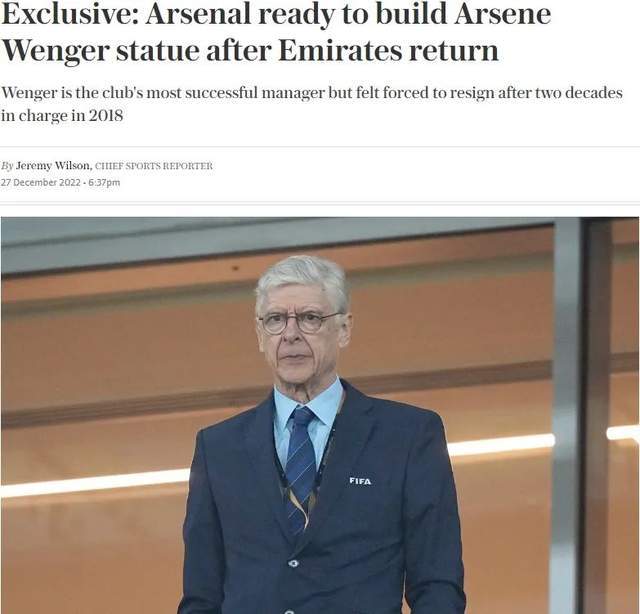Select the CHIEF SPORTS REPORTER label

coord(153,166)
